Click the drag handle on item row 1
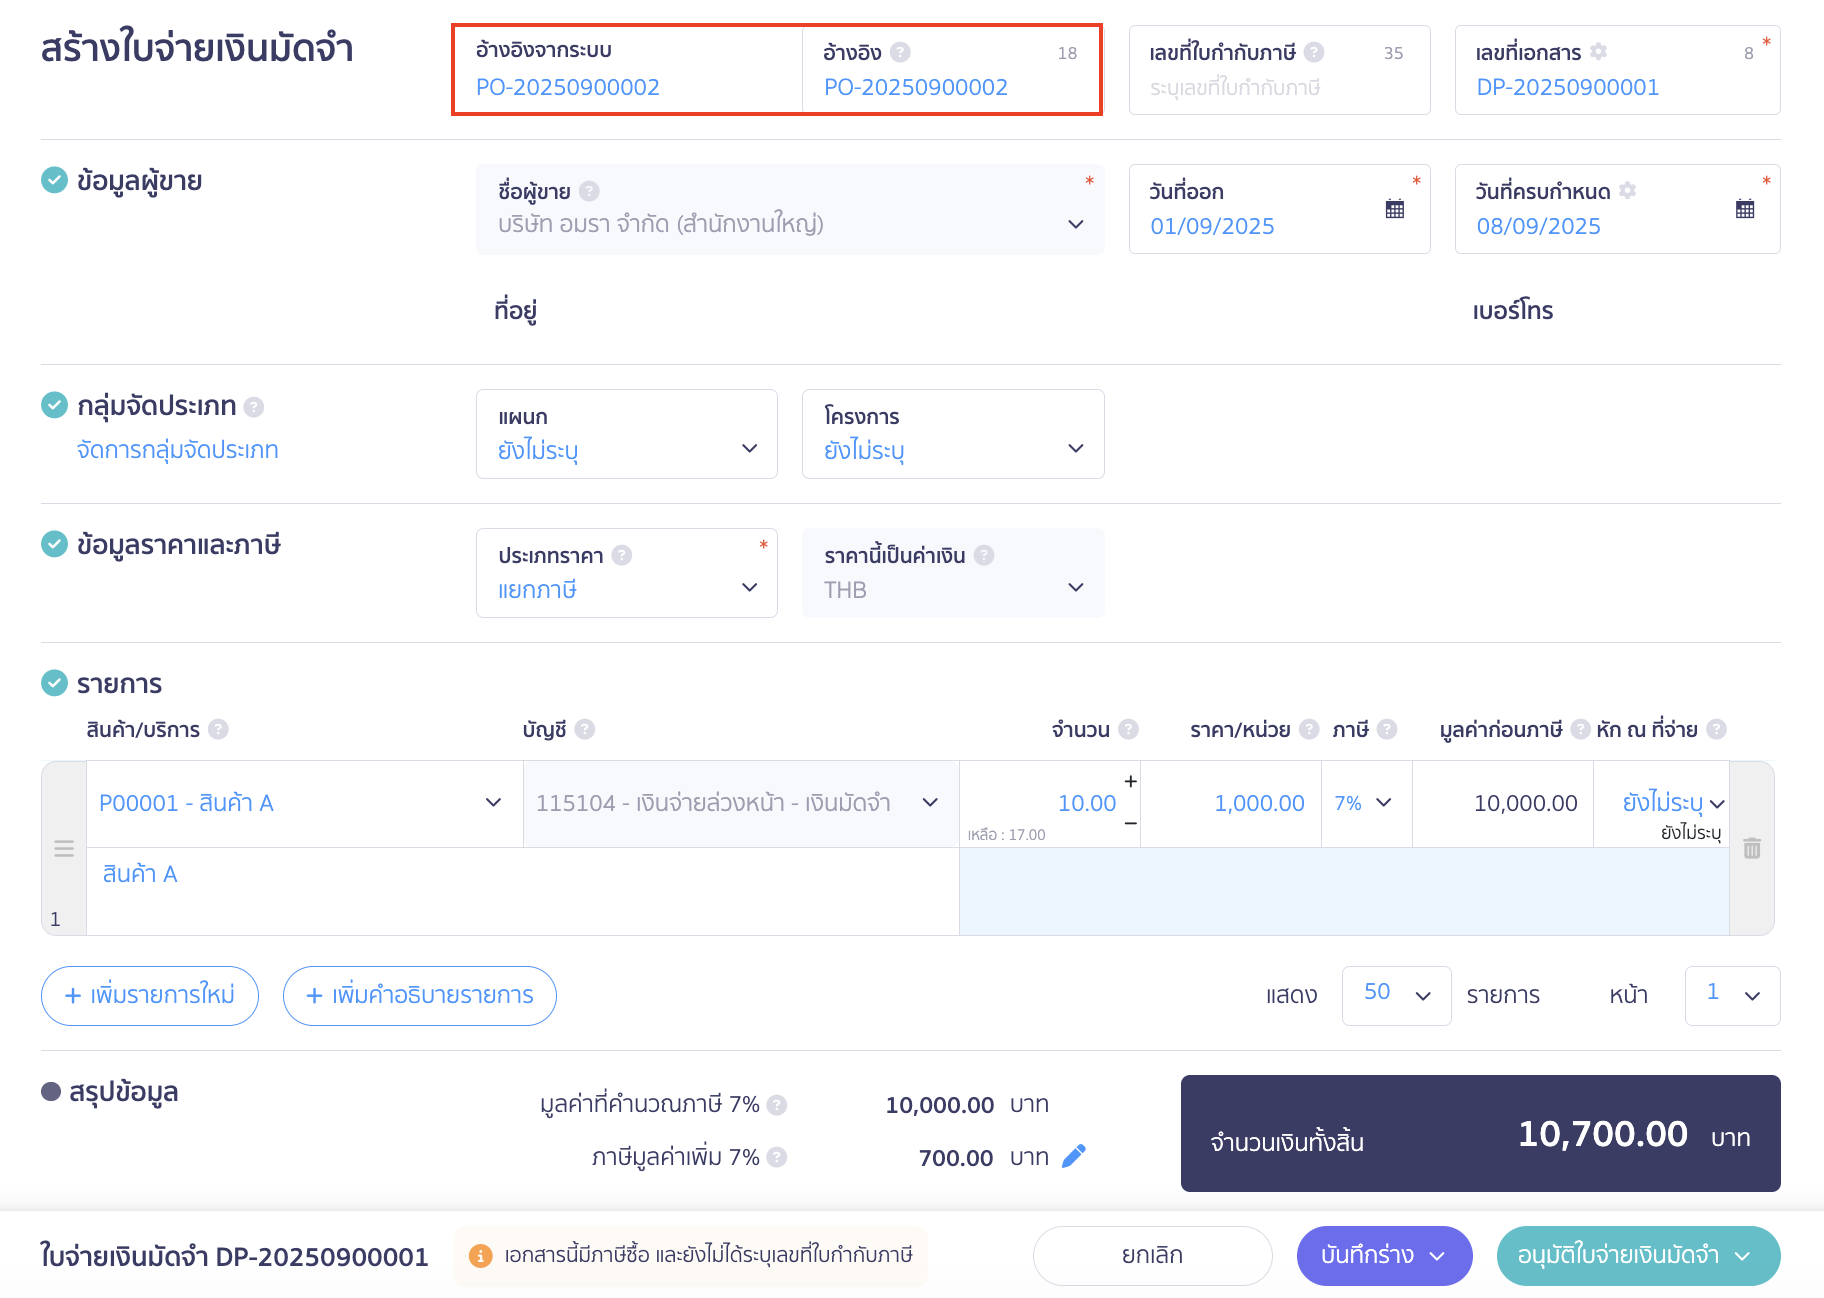The image size is (1824, 1298). (64, 848)
